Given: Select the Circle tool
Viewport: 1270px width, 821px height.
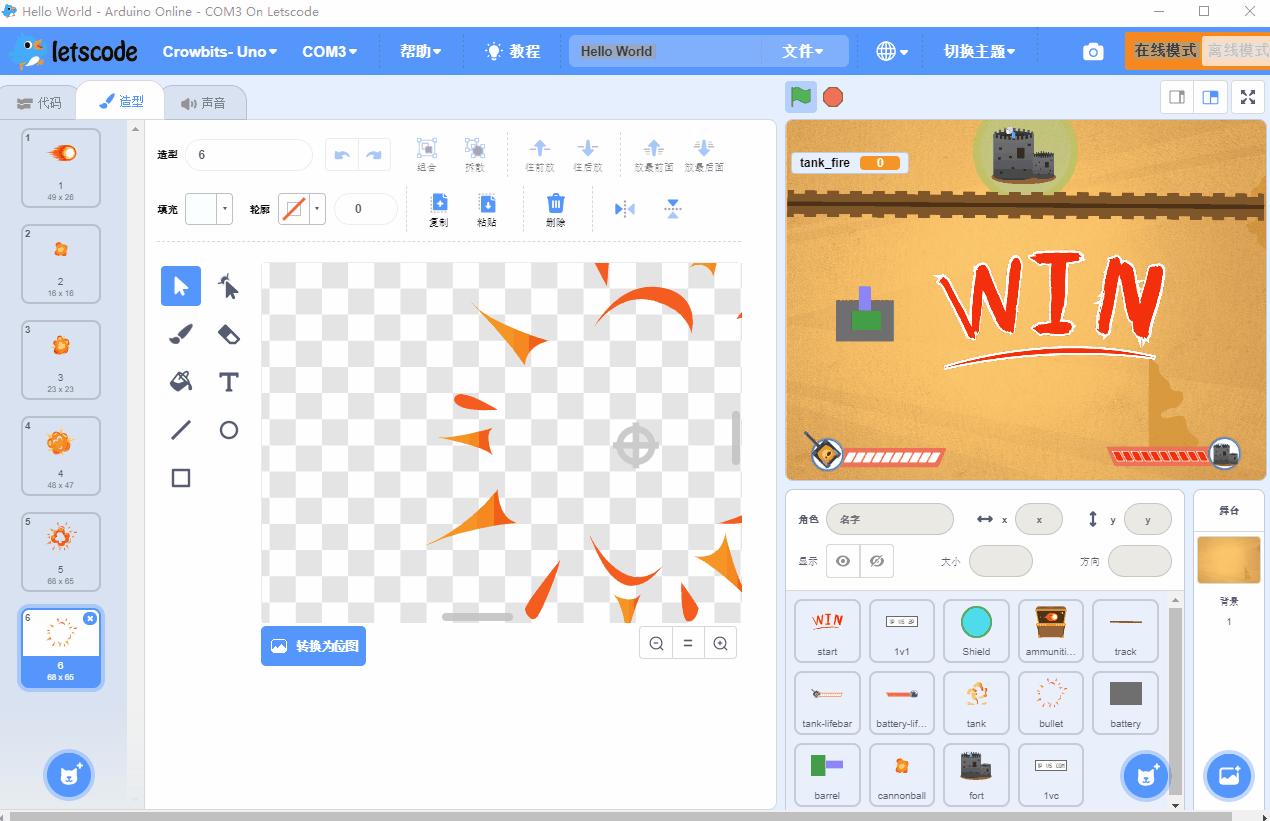Looking at the screenshot, I should pos(229,430).
